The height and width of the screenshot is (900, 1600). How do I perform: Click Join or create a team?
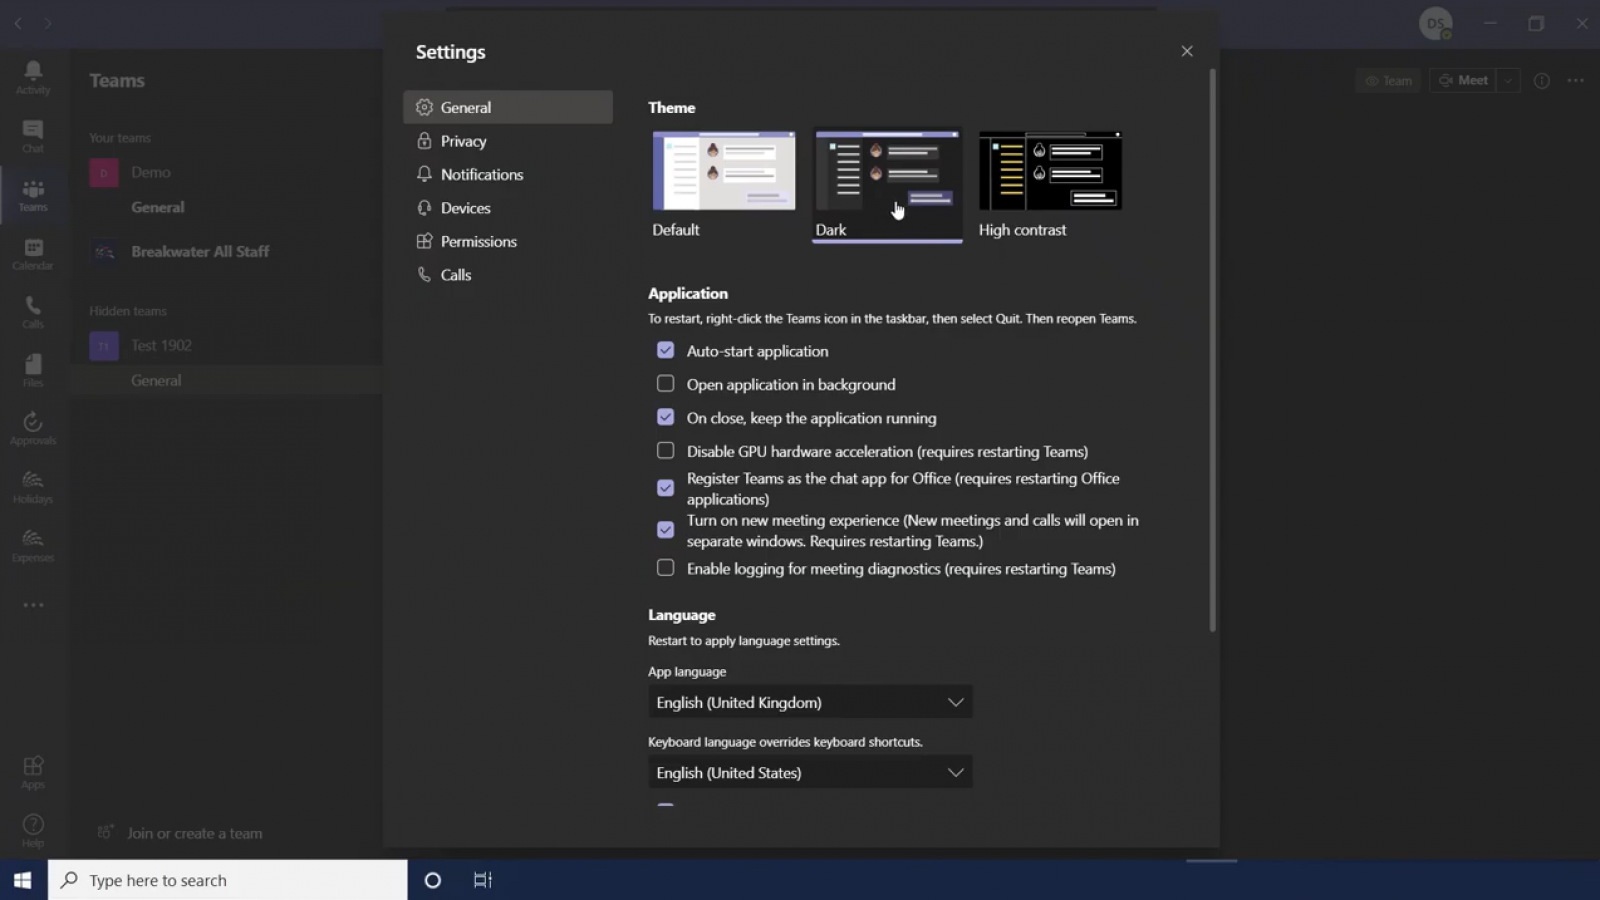coord(194,831)
